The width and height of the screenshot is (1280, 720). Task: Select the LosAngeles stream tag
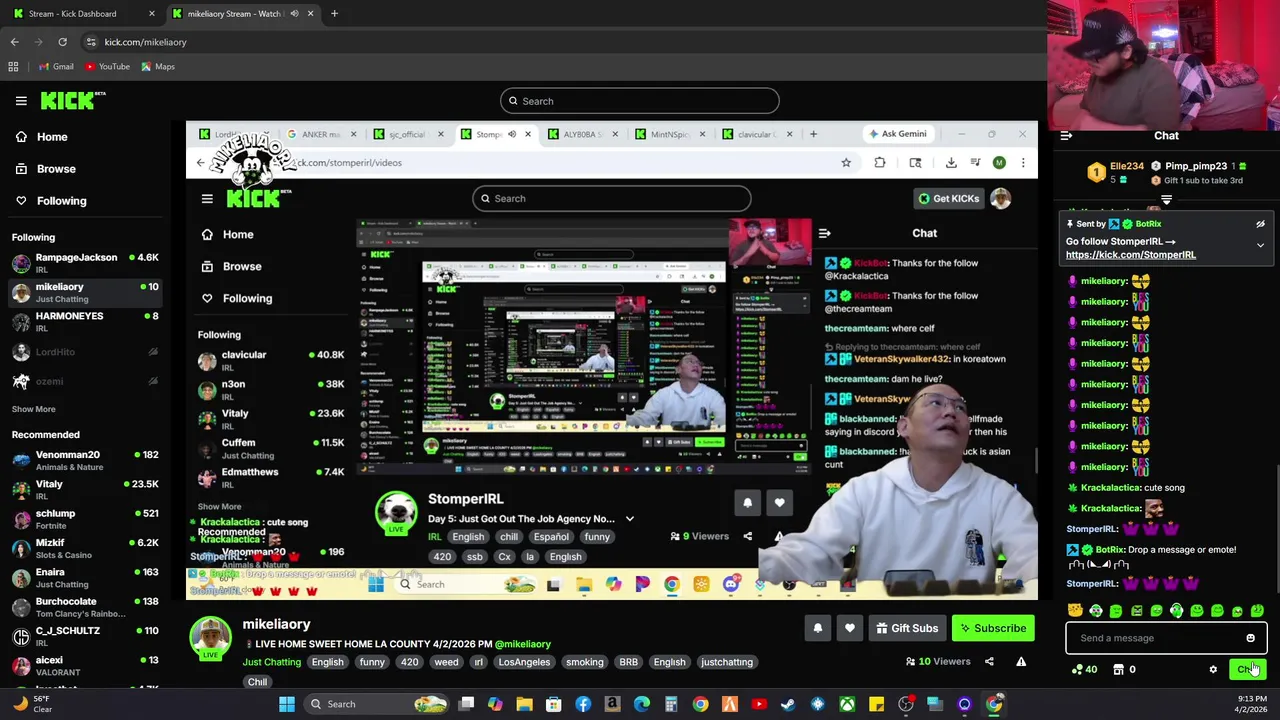524,662
